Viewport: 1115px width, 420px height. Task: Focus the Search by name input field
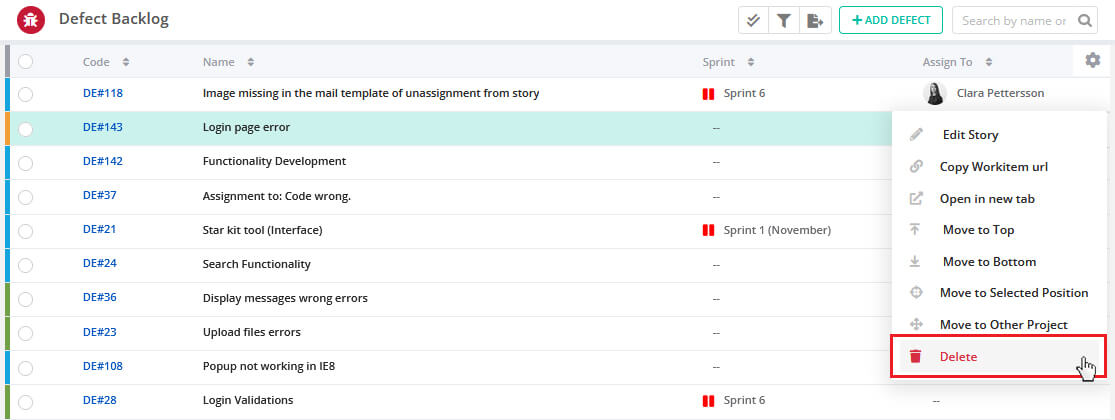point(1014,21)
